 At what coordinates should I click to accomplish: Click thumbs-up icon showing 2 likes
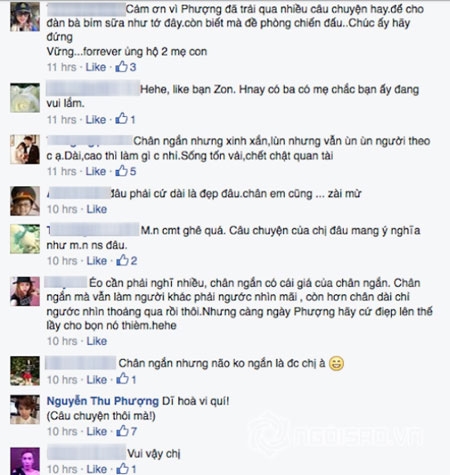tap(122, 260)
